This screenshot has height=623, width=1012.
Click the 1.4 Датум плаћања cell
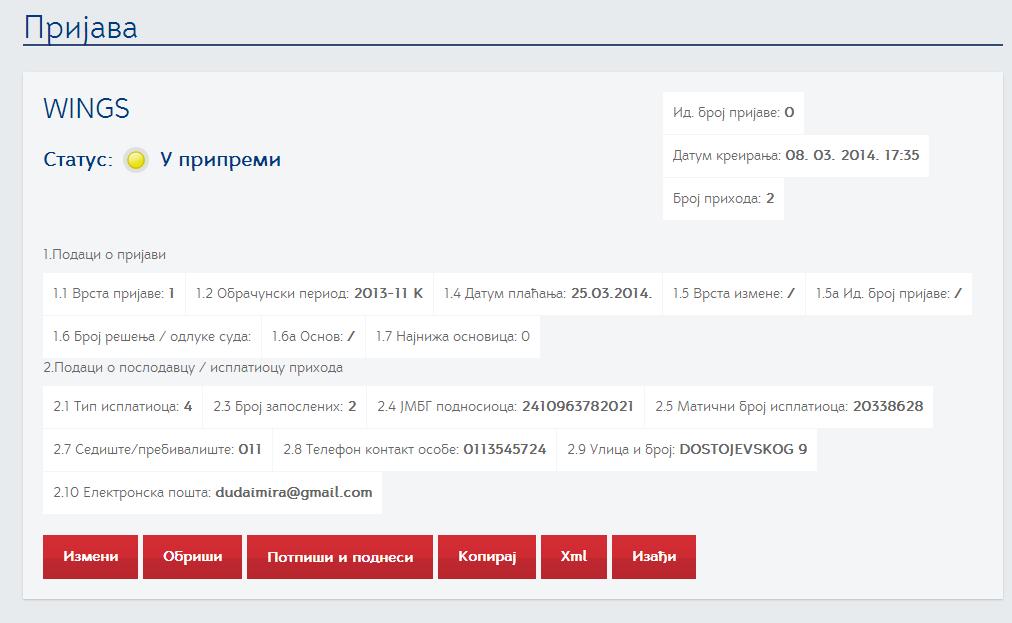[x=547, y=294]
